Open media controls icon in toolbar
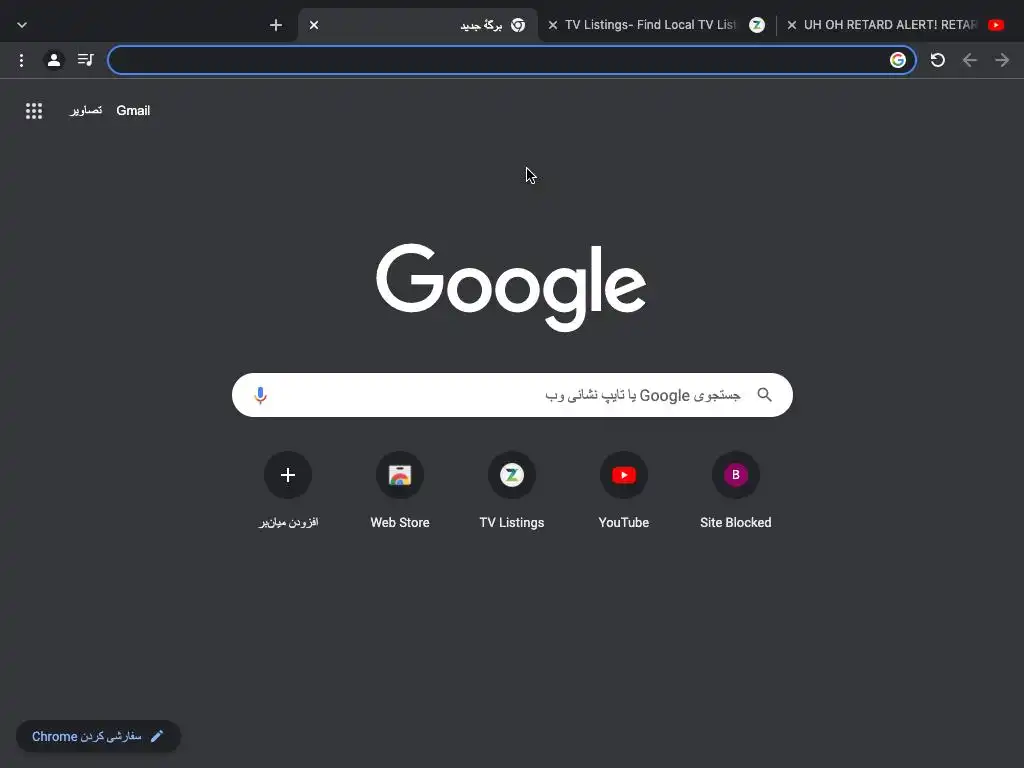The width and height of the screenshot is (1024, 768). [86, 60]
